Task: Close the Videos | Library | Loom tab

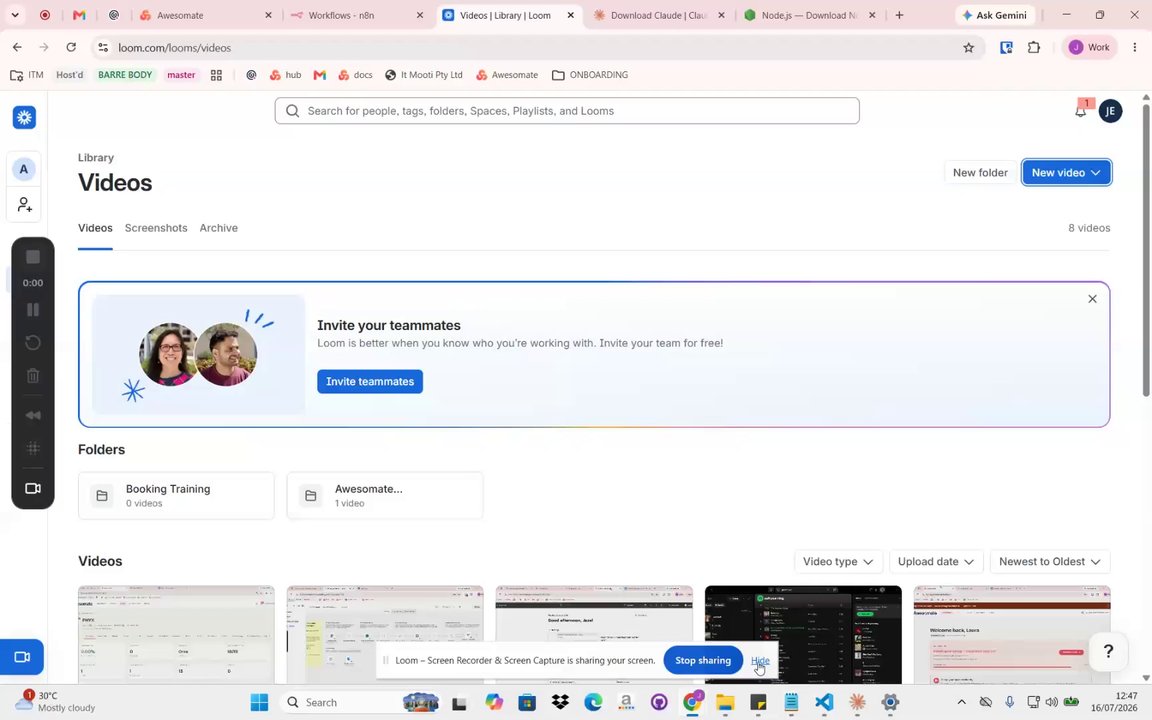Action: (571, 15)
